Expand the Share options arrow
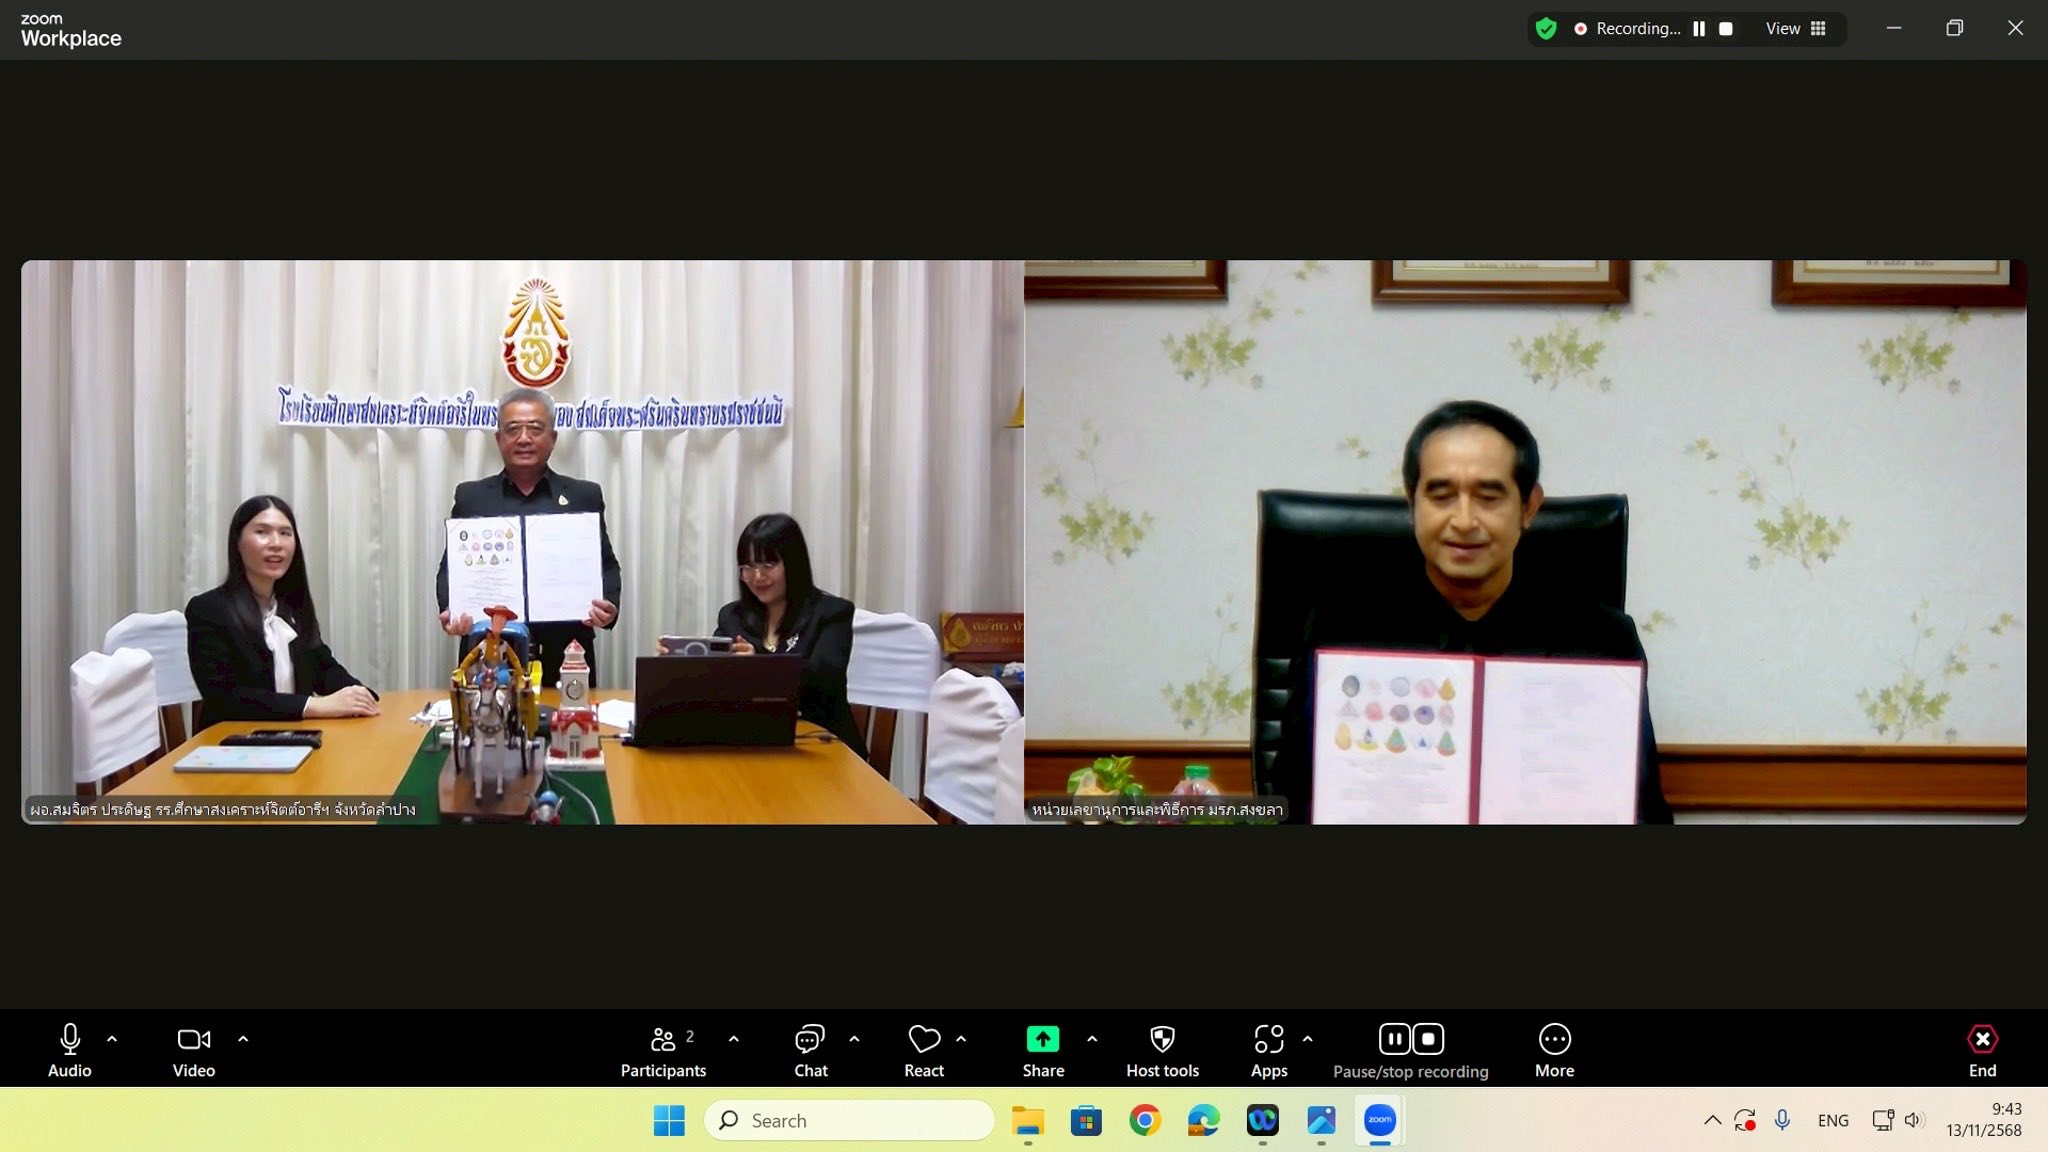Screen dimensions: 2048x1152 [x=1092, y=1039]
